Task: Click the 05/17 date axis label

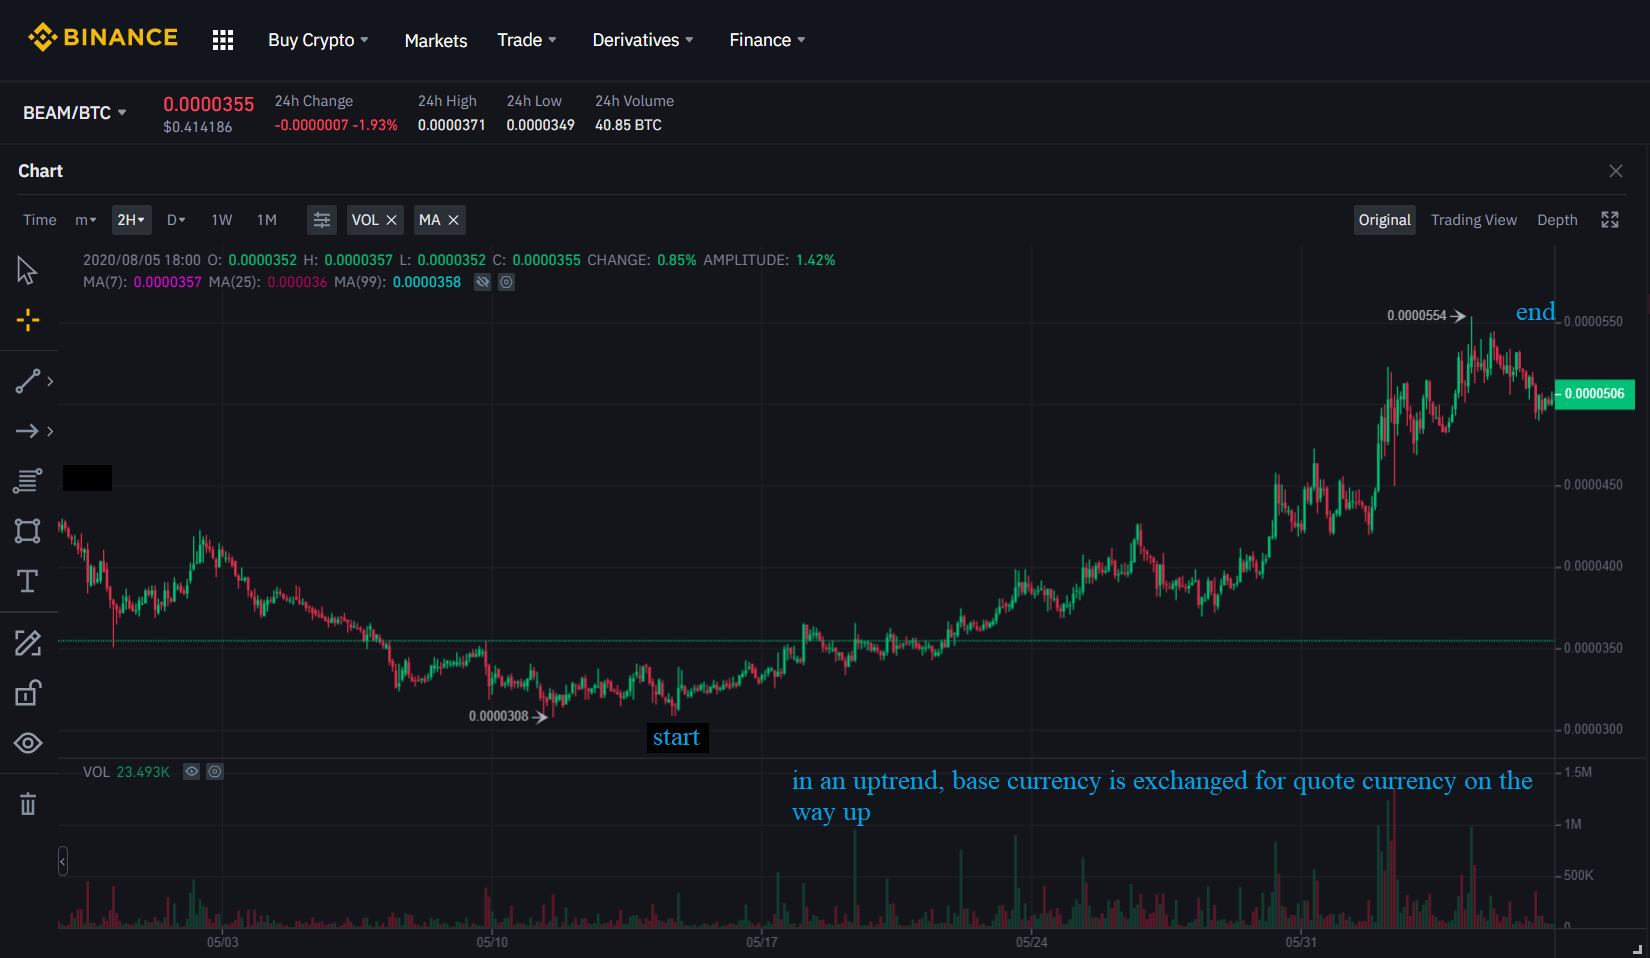Action: 762,942
